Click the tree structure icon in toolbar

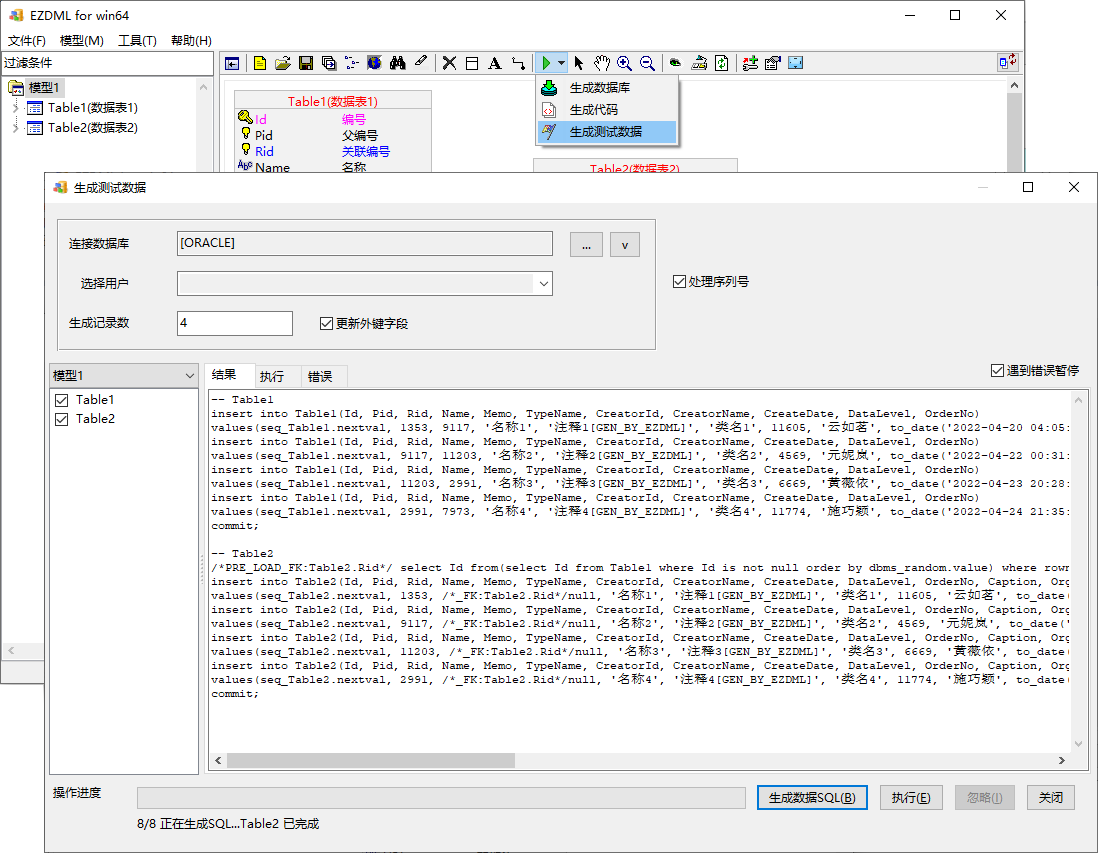pyautogui.click(x=352, y=64)
